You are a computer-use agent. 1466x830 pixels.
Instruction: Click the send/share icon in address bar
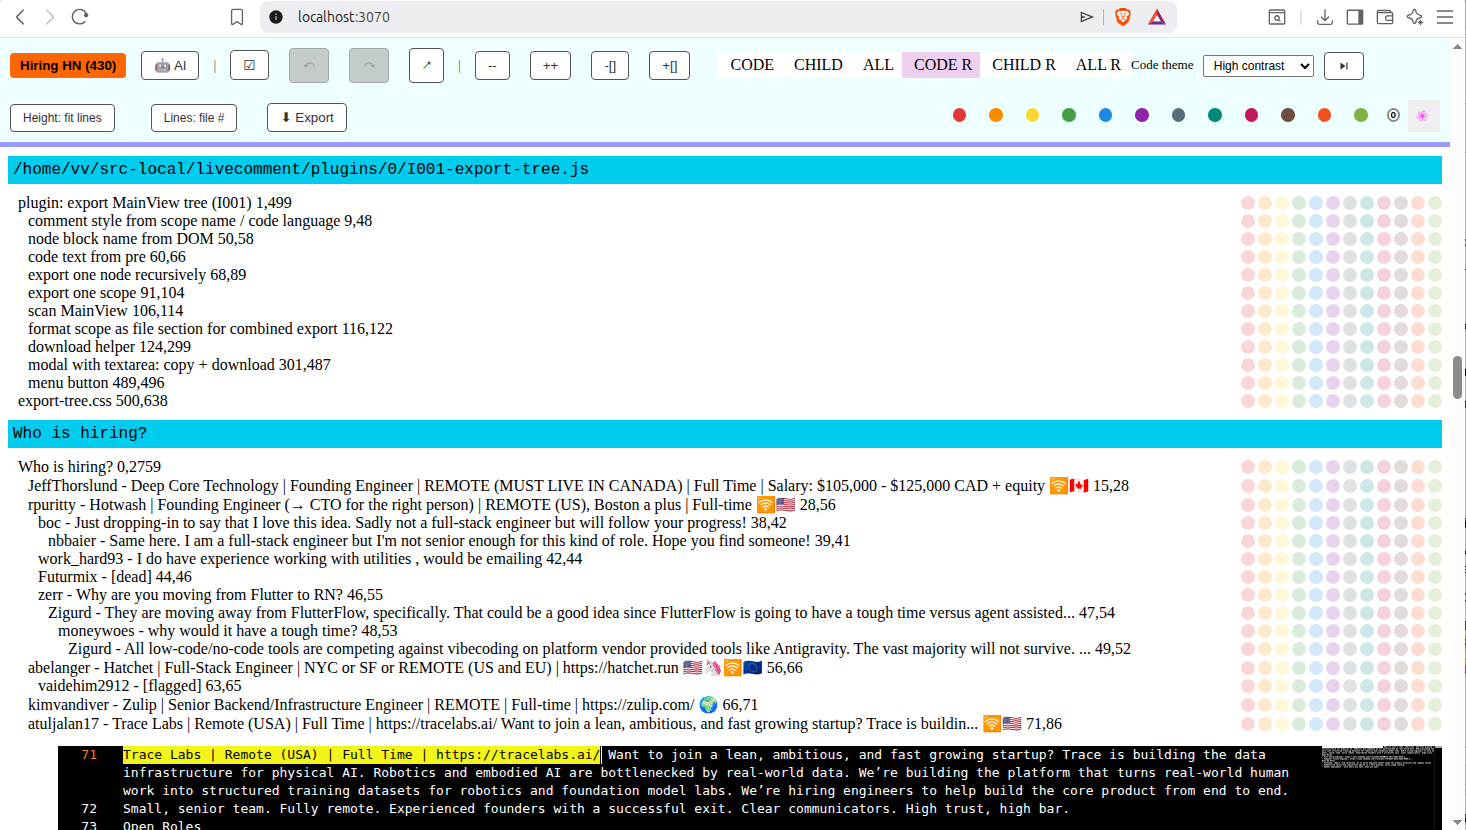point(1087,17)
